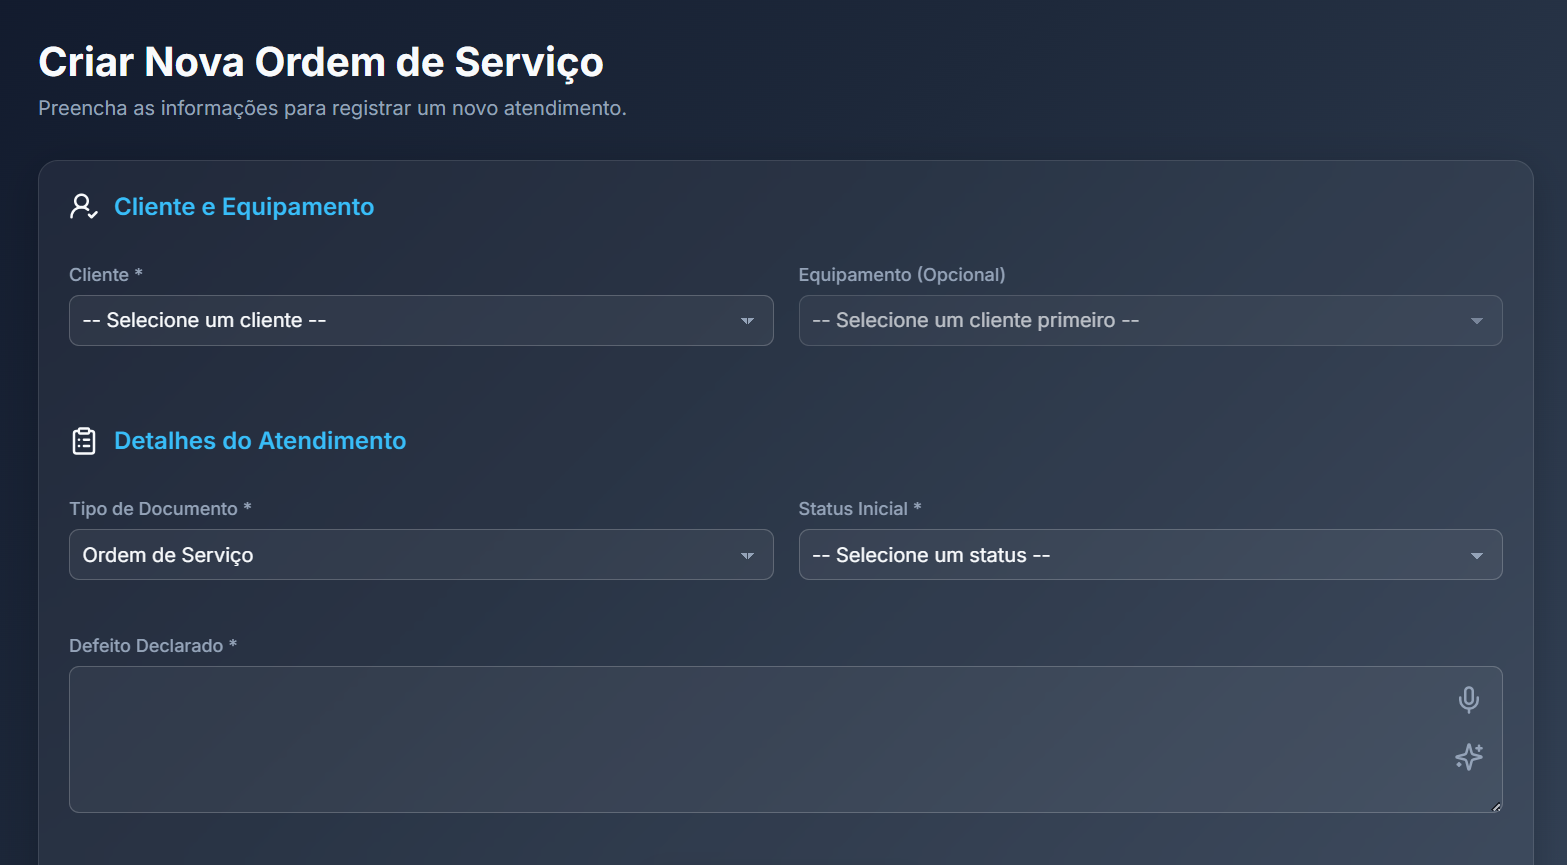Click the 'Preencha as informações' subtitle text
The height and width of the screenshot is (865, 1567).
[332, 108]
